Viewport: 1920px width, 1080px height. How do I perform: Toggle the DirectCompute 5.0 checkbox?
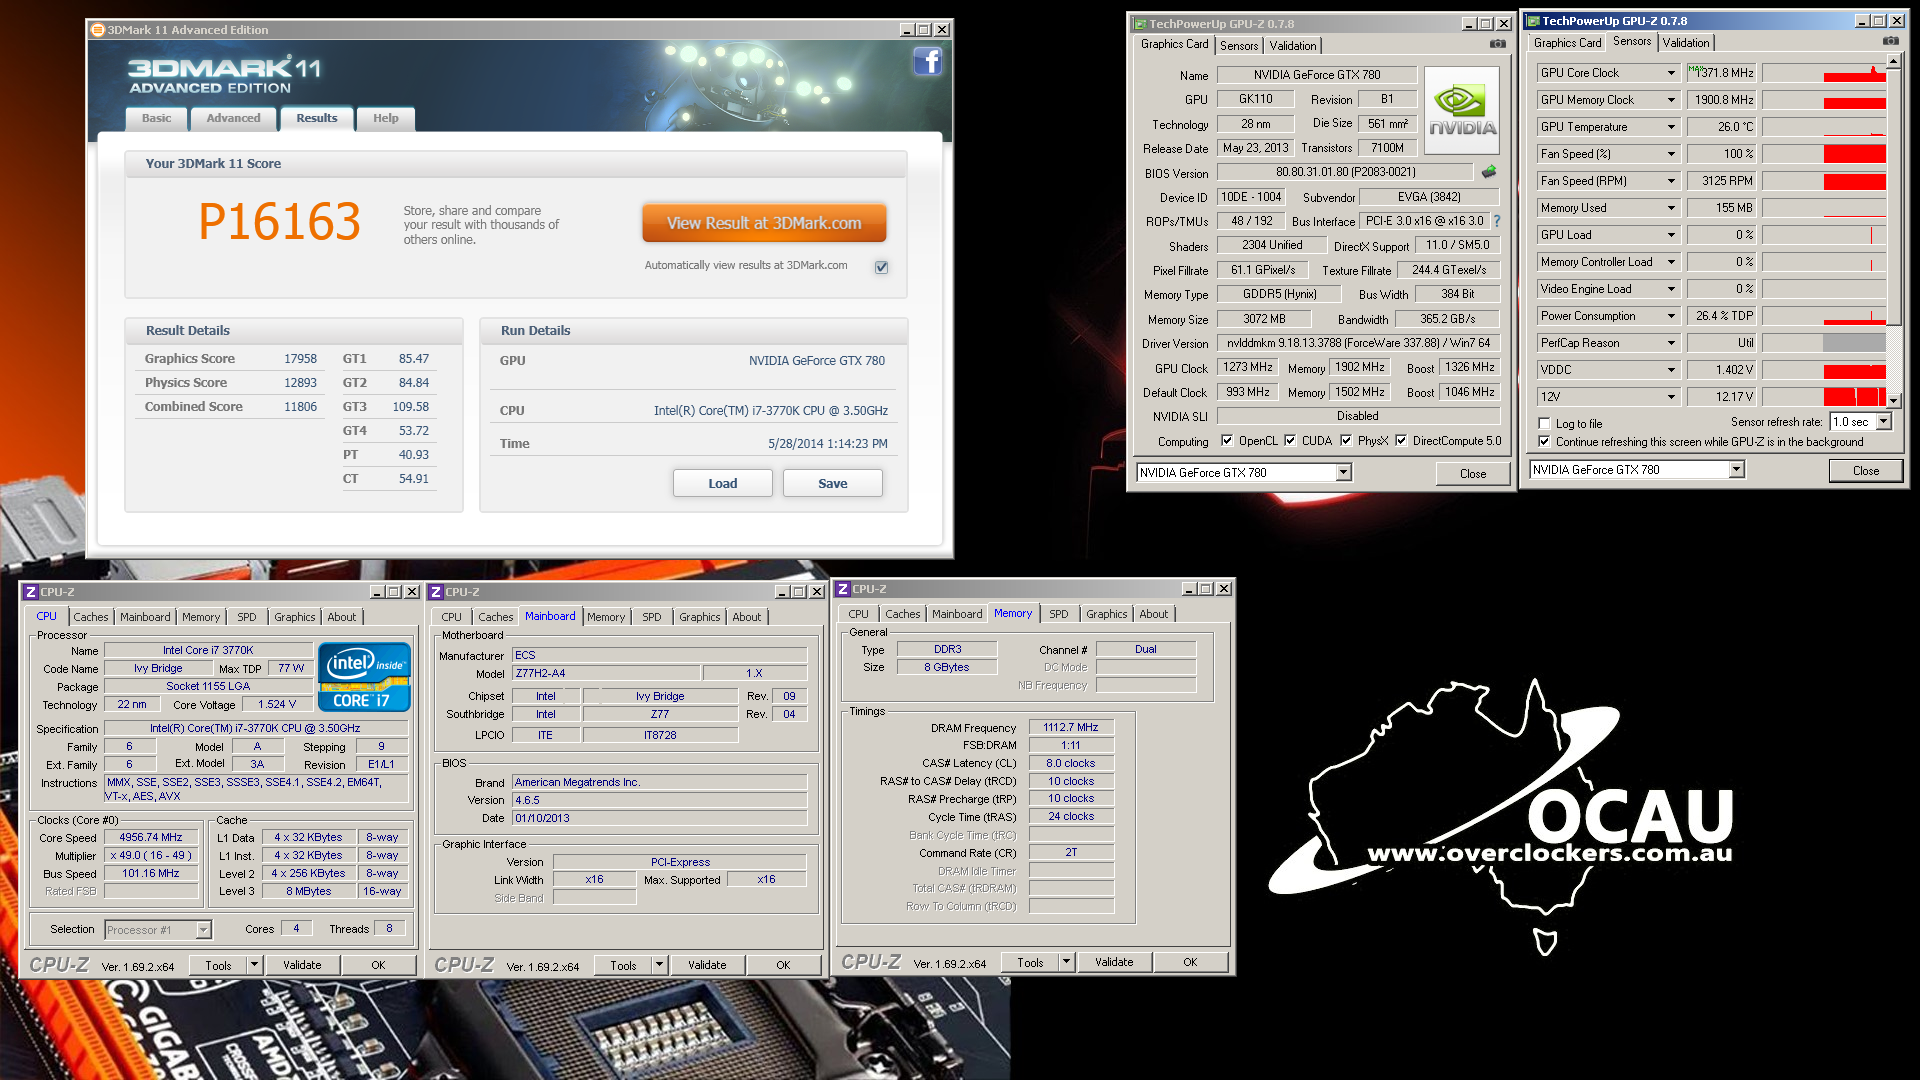(1401, 440)
